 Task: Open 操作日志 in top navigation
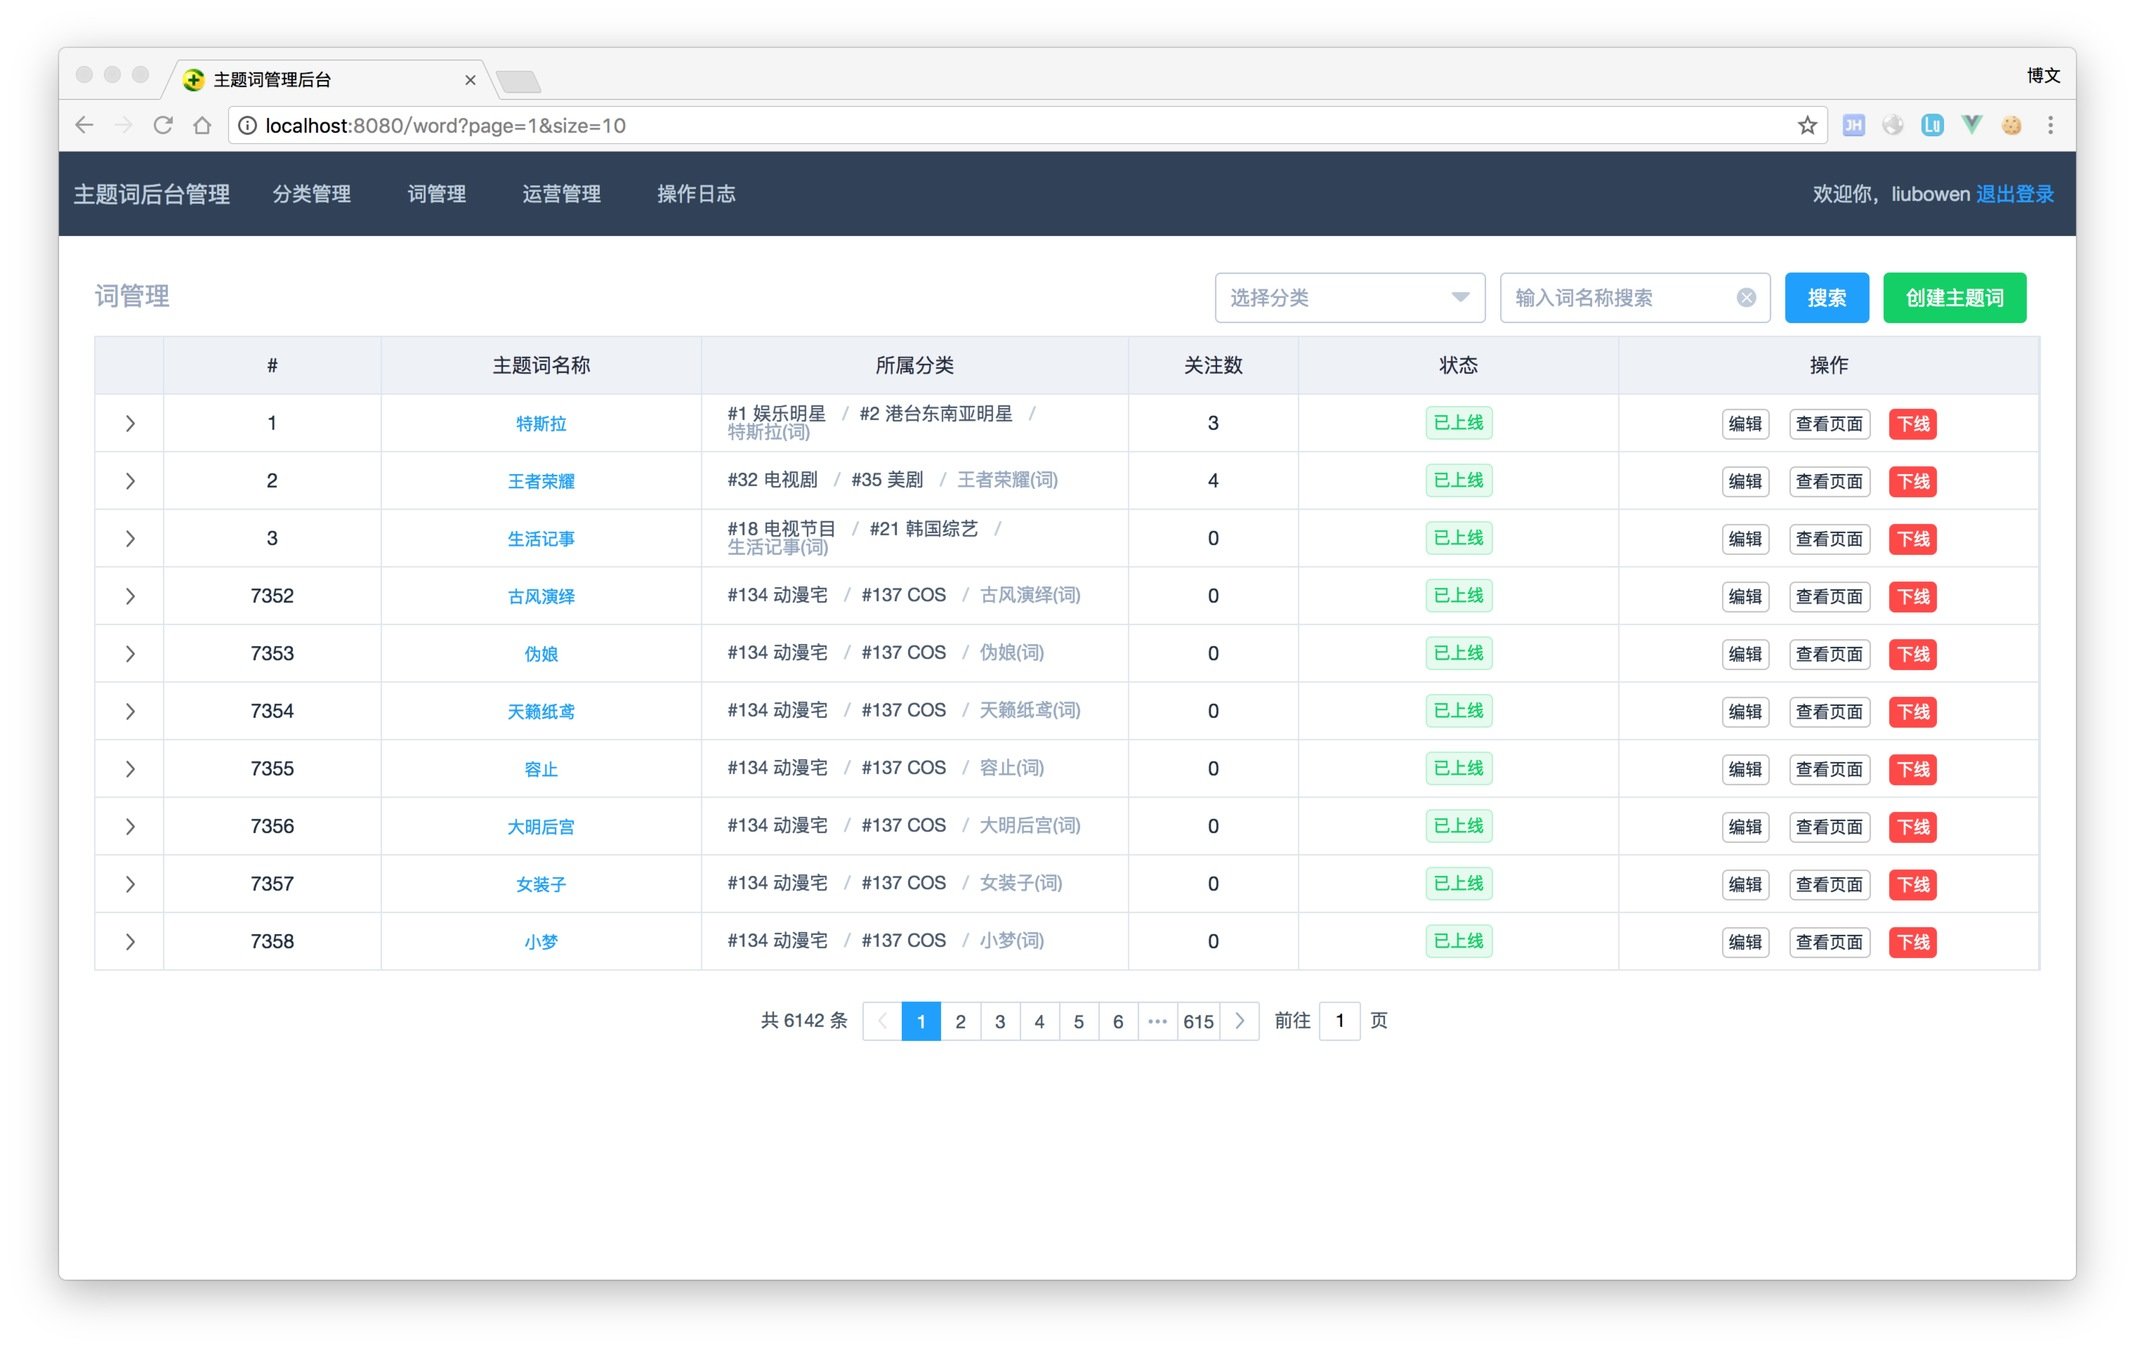696,194
